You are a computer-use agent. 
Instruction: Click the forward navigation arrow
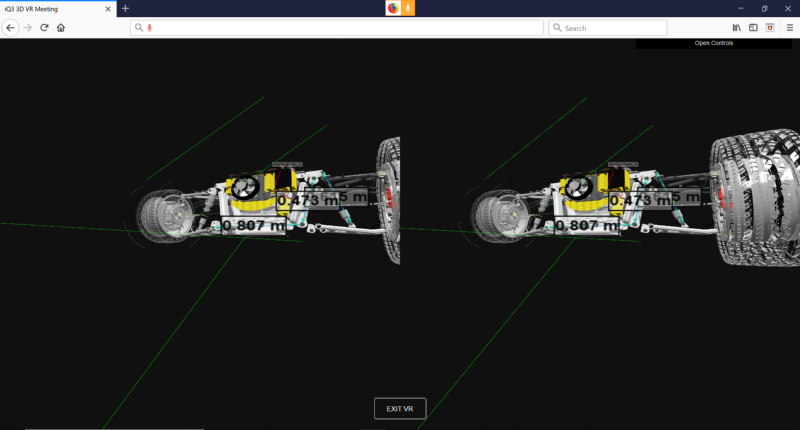[27, 27]
